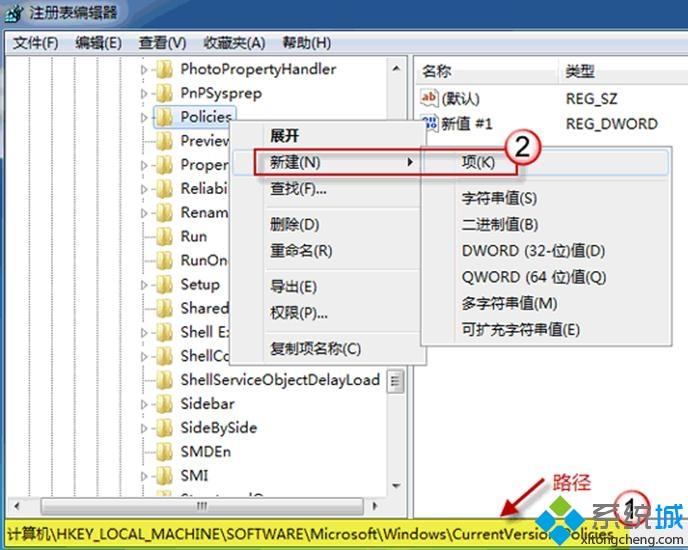Select the PnPSysprep key label
Screen dimensions: 688x550
tap(221, 93)
